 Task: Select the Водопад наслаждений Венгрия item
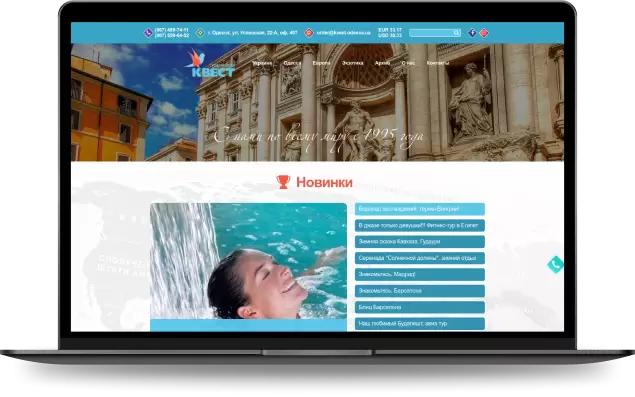[420, 209]
